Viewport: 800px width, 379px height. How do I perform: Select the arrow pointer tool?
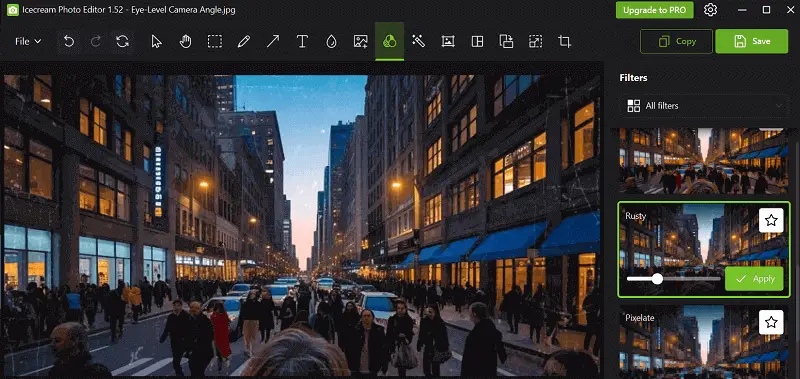(x=157, y=41)
